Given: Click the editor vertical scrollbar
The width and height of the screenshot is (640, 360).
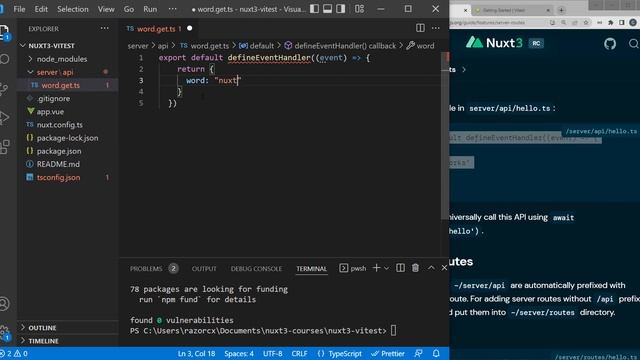Looking at the screenshot, I should coord(445,135).
